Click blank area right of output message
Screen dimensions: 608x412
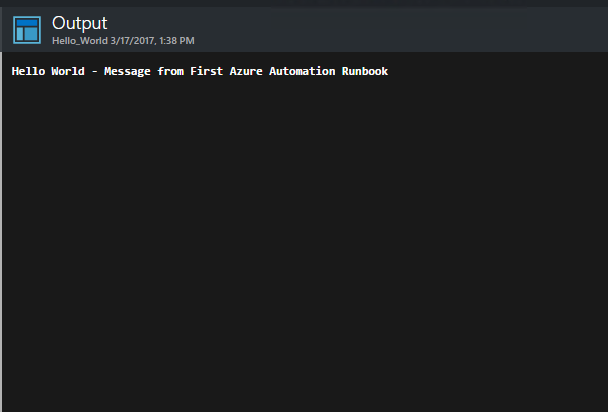click(x=498, y=71)
